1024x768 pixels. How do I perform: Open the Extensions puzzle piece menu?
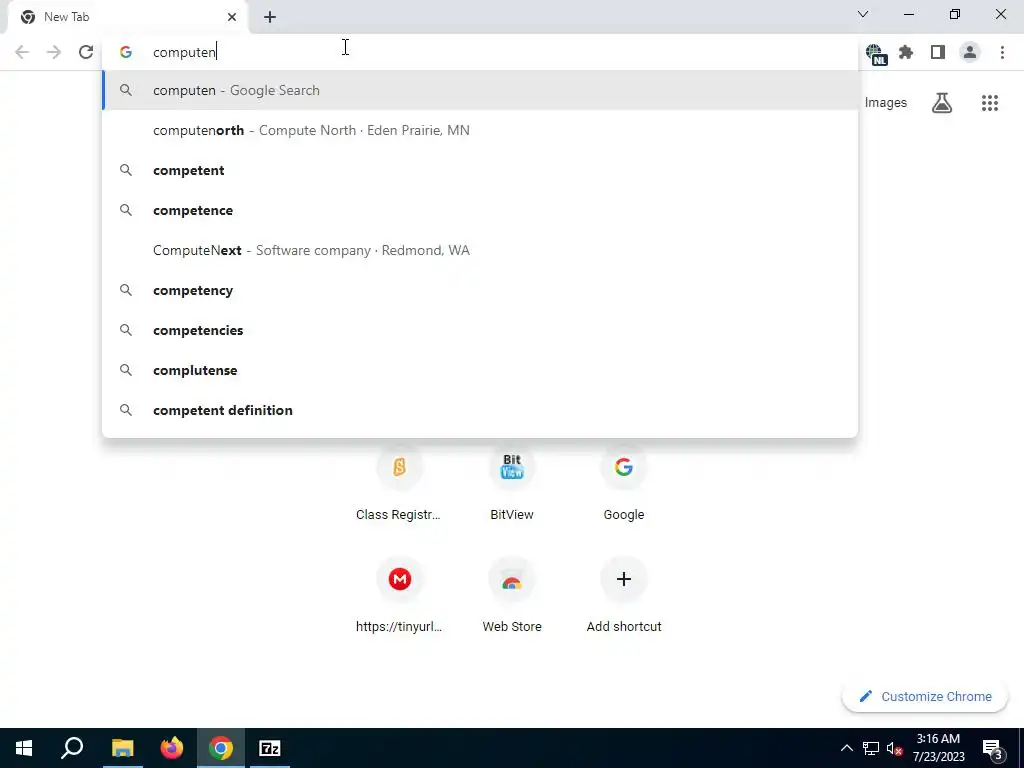pyautogui.click(x=906, y=52)
